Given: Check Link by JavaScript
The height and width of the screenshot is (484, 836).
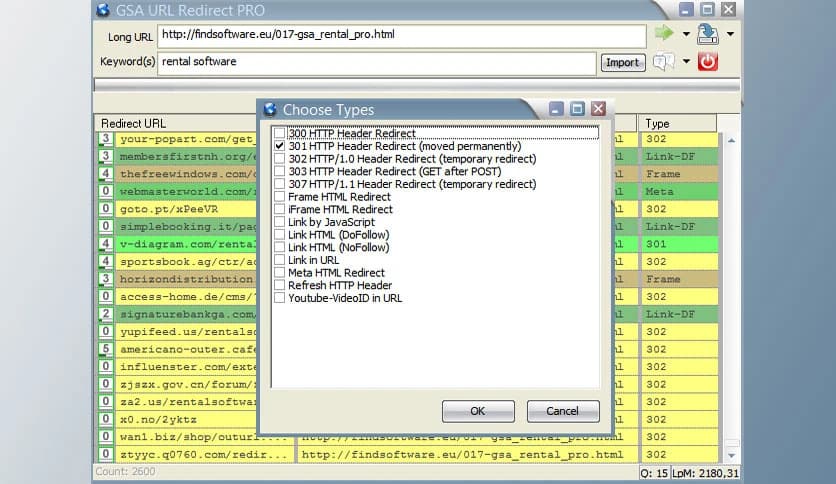Looking at the screenshot, I should point(279,222).
